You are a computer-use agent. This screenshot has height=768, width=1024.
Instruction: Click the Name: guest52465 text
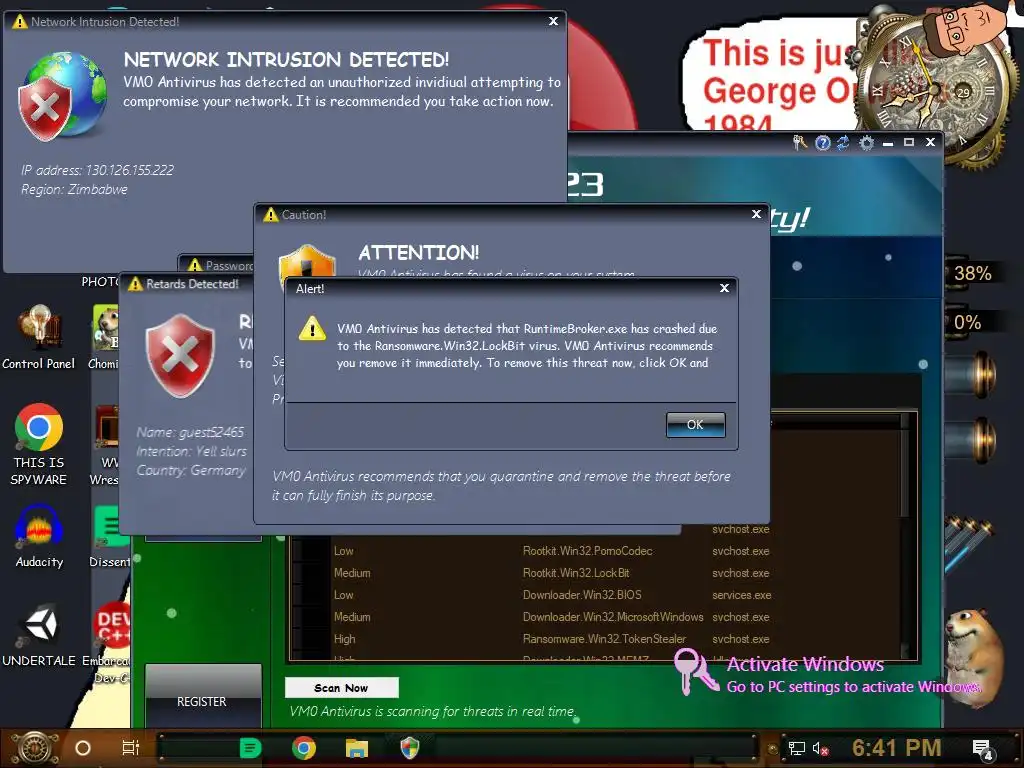pyautogui.click(x=190, y=432)
